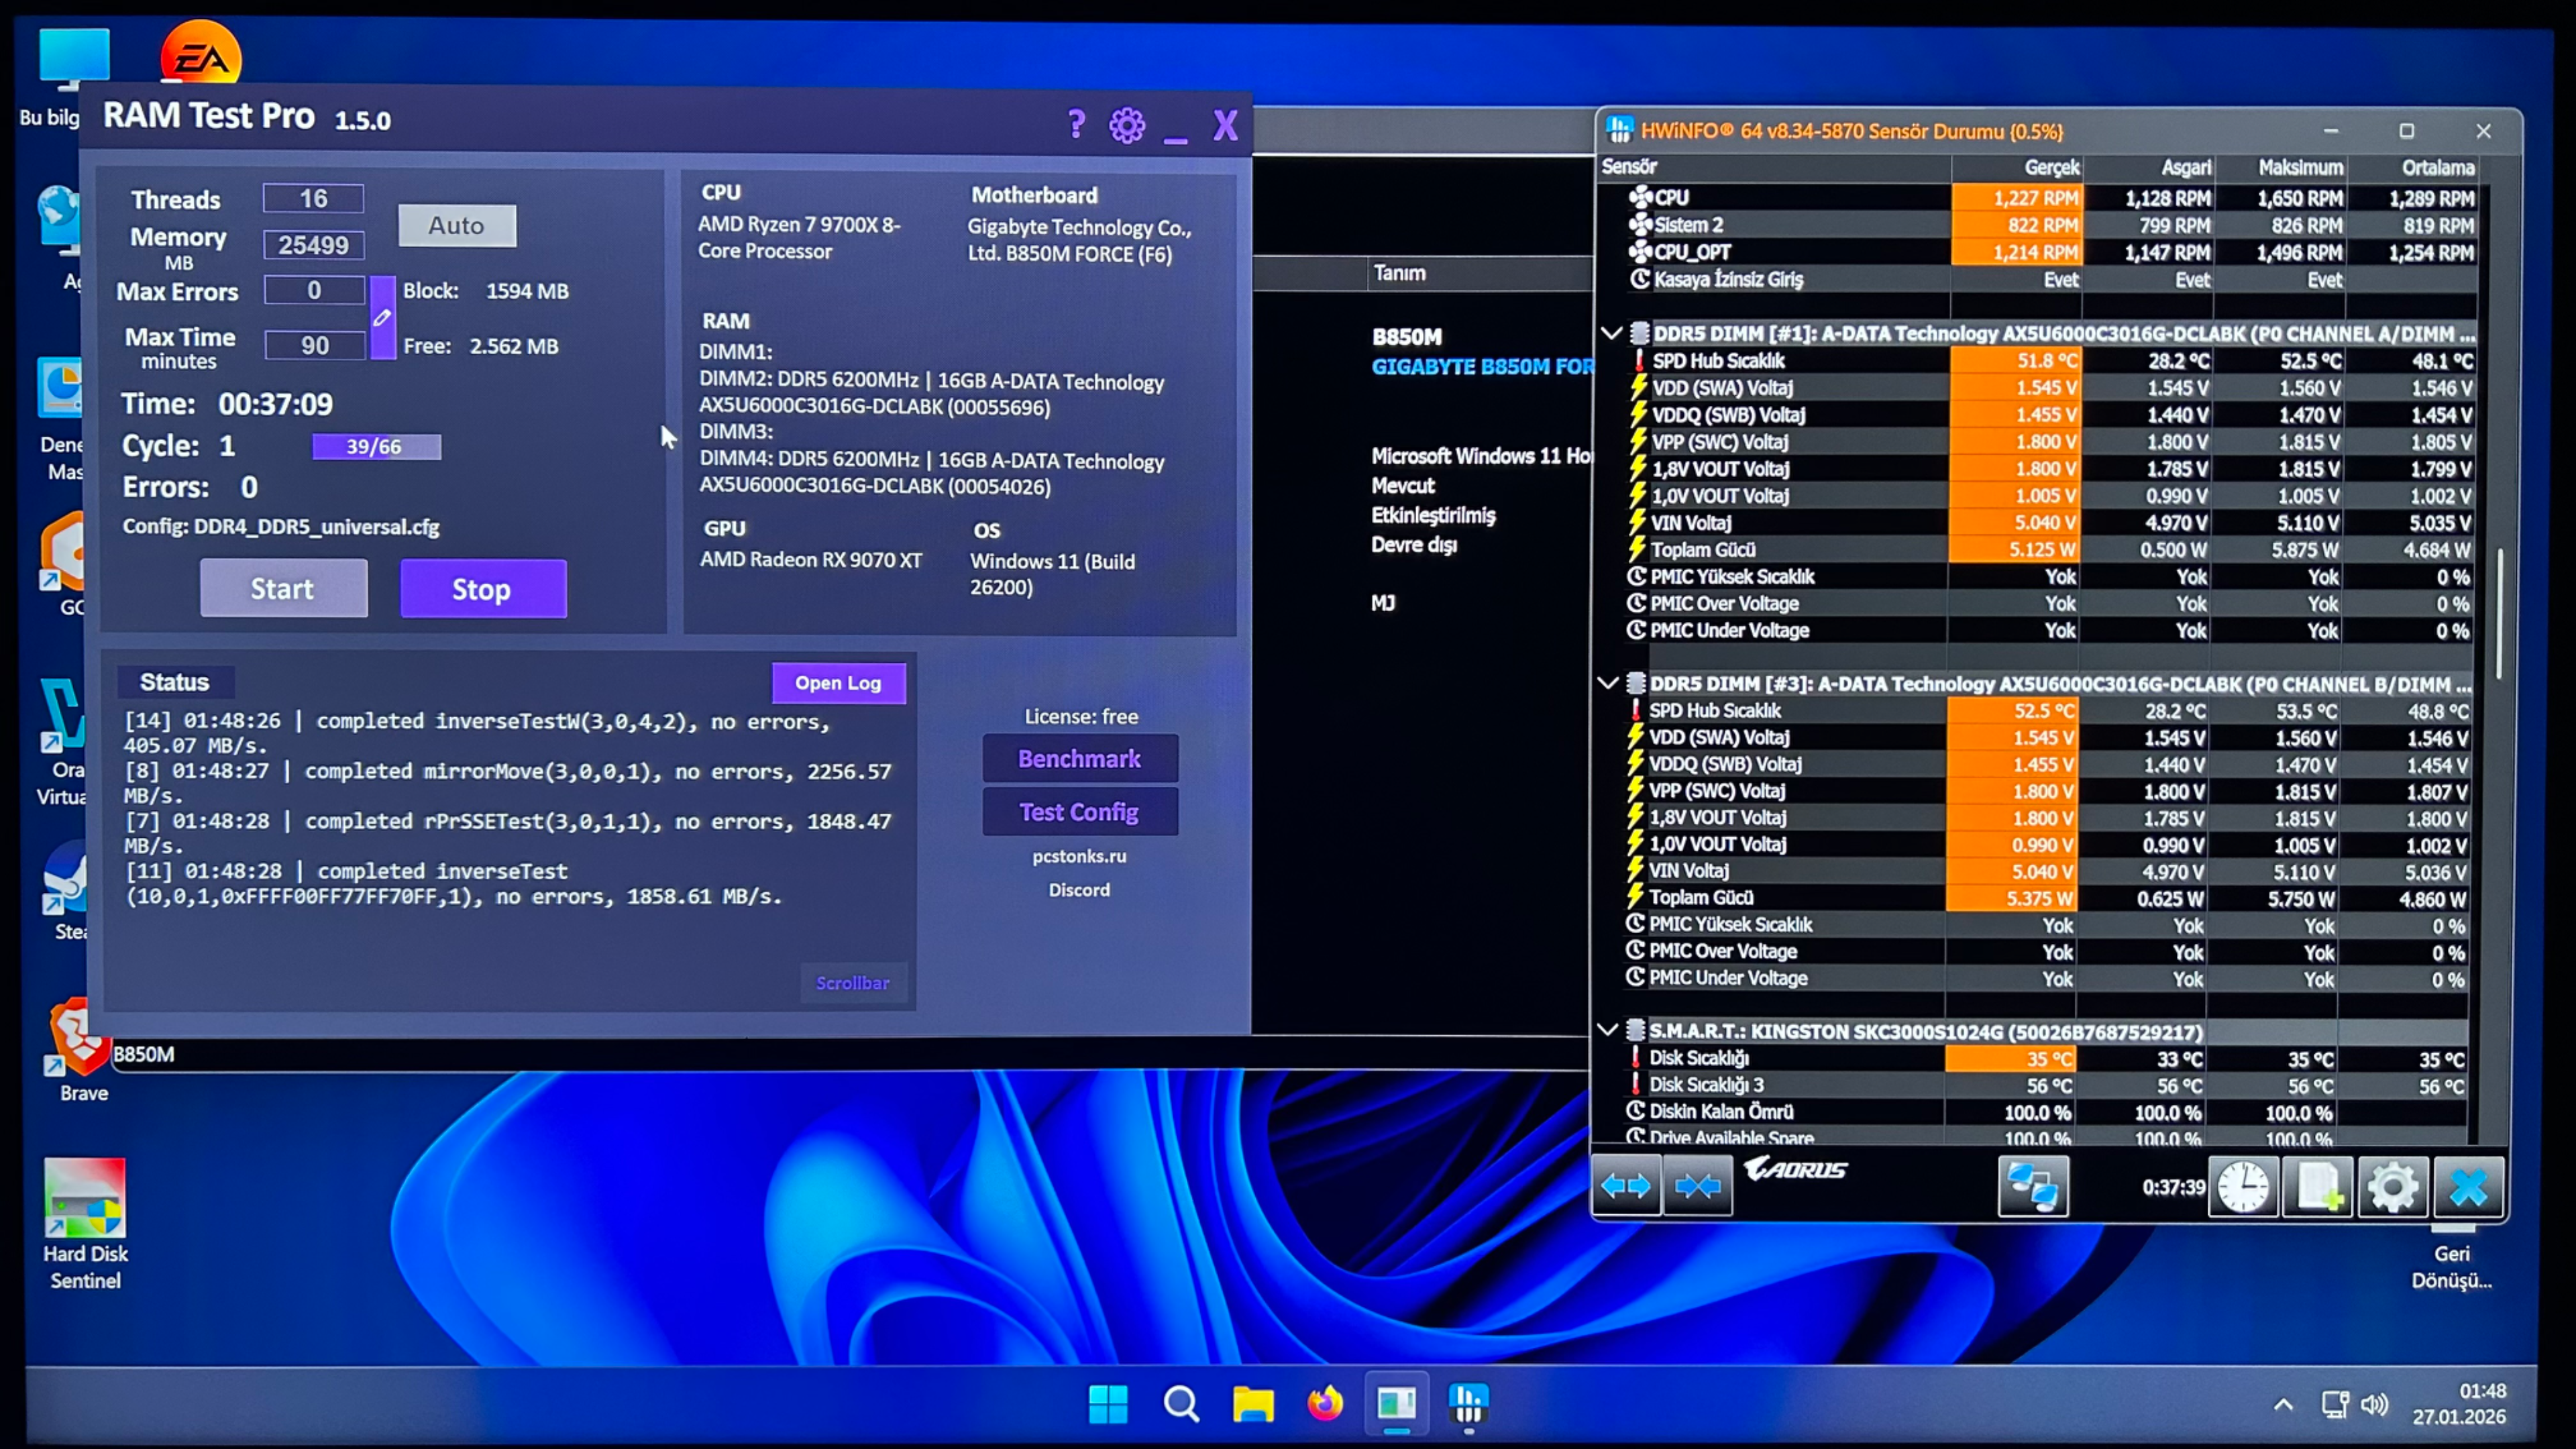The width and height of the screenshot is (2576, 1449).
Task: Click the Config: DDR4_DDR5_universal.cfg text
Action: pyautogui.click(x=281, y=527)
